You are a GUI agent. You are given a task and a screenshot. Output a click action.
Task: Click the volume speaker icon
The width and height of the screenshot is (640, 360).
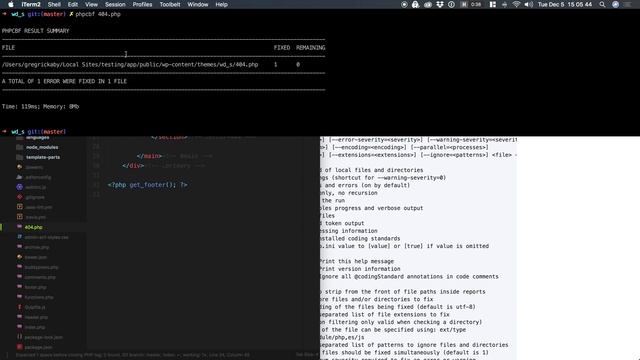pyautogui.click(x=528, y=4)
